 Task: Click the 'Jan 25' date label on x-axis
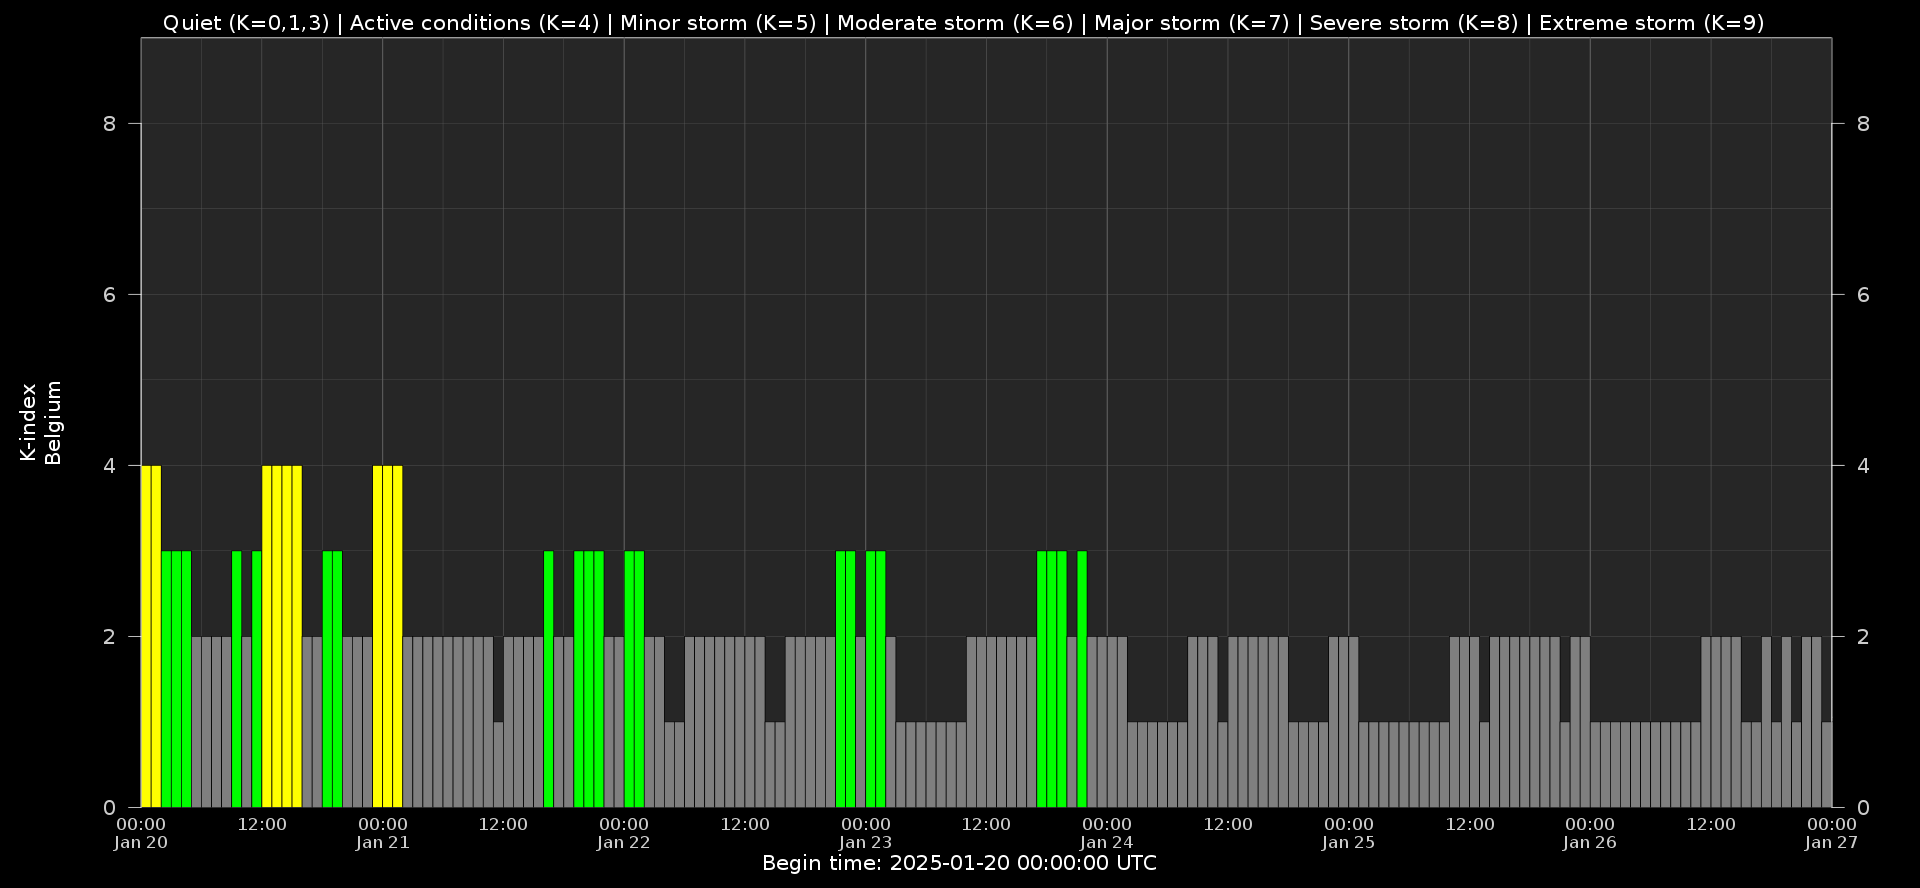click(x=1349, y=843)
